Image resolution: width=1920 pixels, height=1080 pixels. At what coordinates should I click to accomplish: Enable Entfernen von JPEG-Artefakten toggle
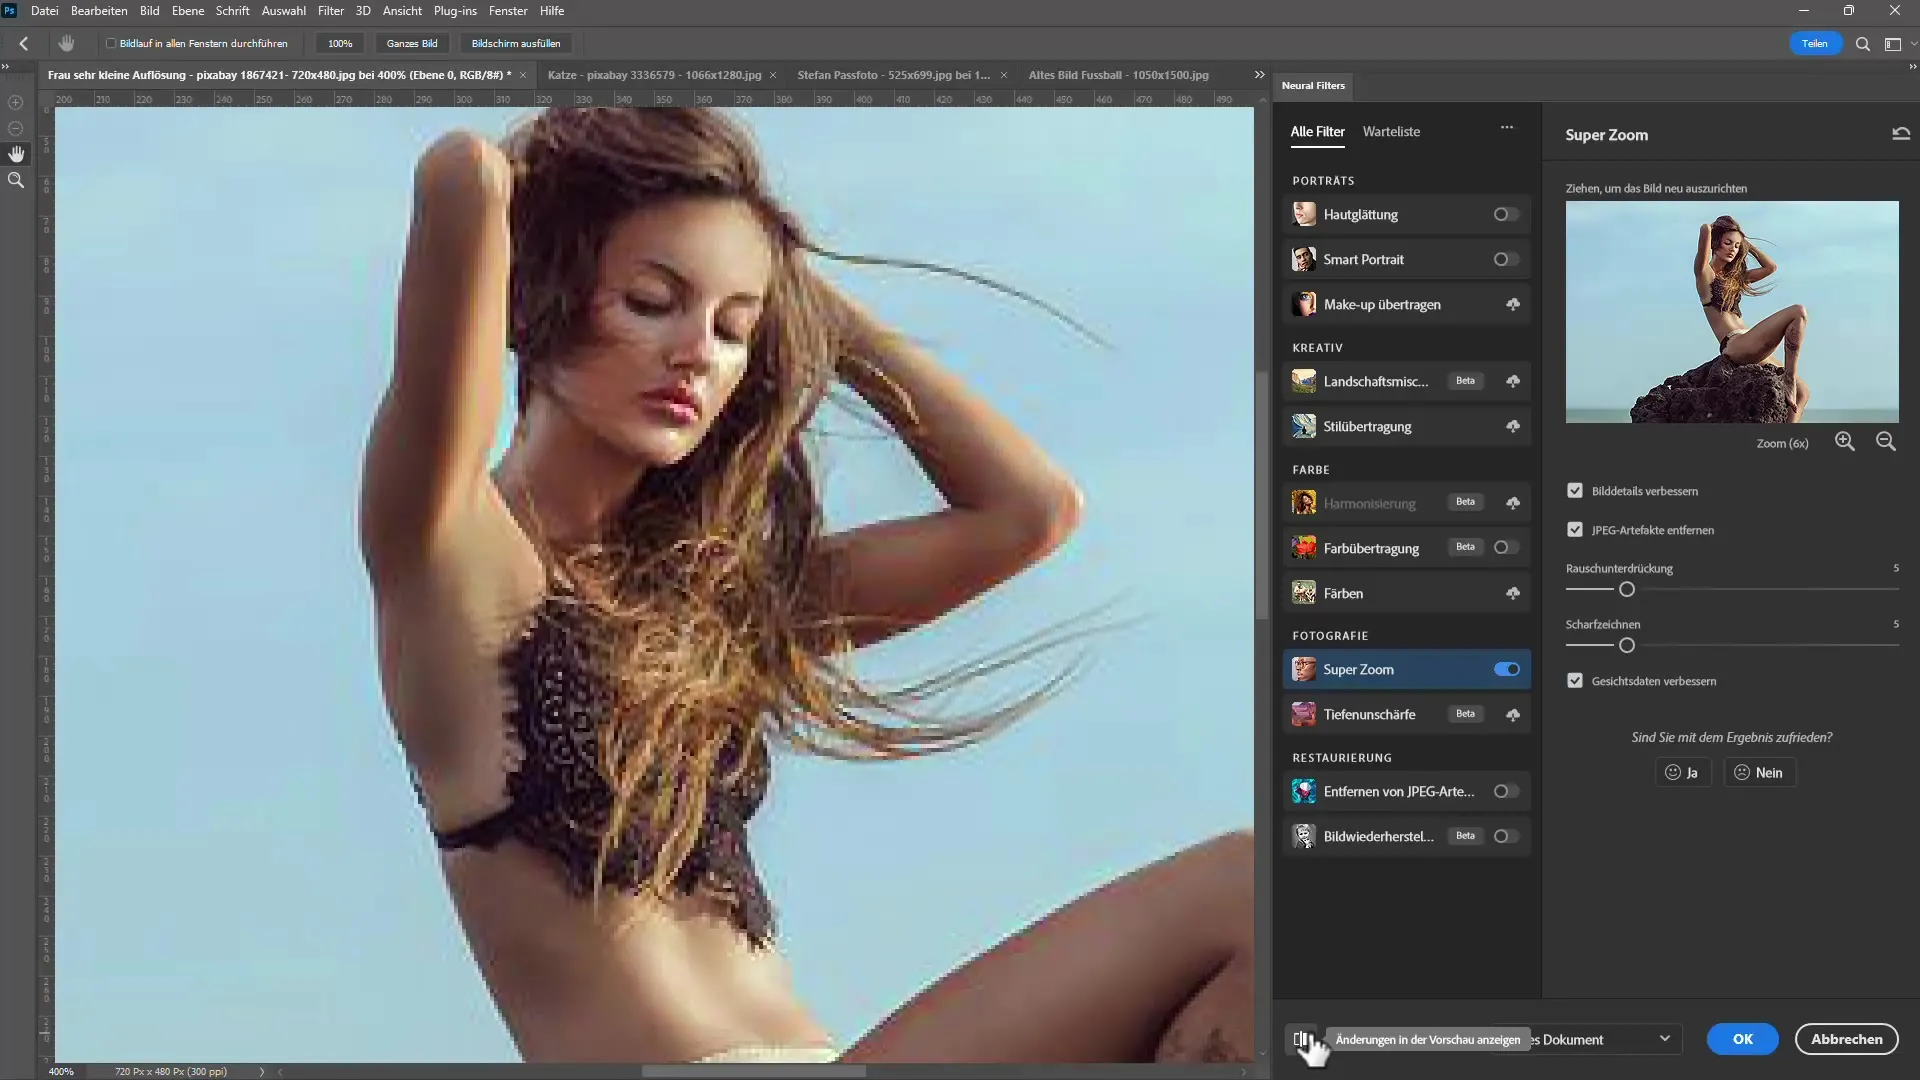[x=1506, y=791]
